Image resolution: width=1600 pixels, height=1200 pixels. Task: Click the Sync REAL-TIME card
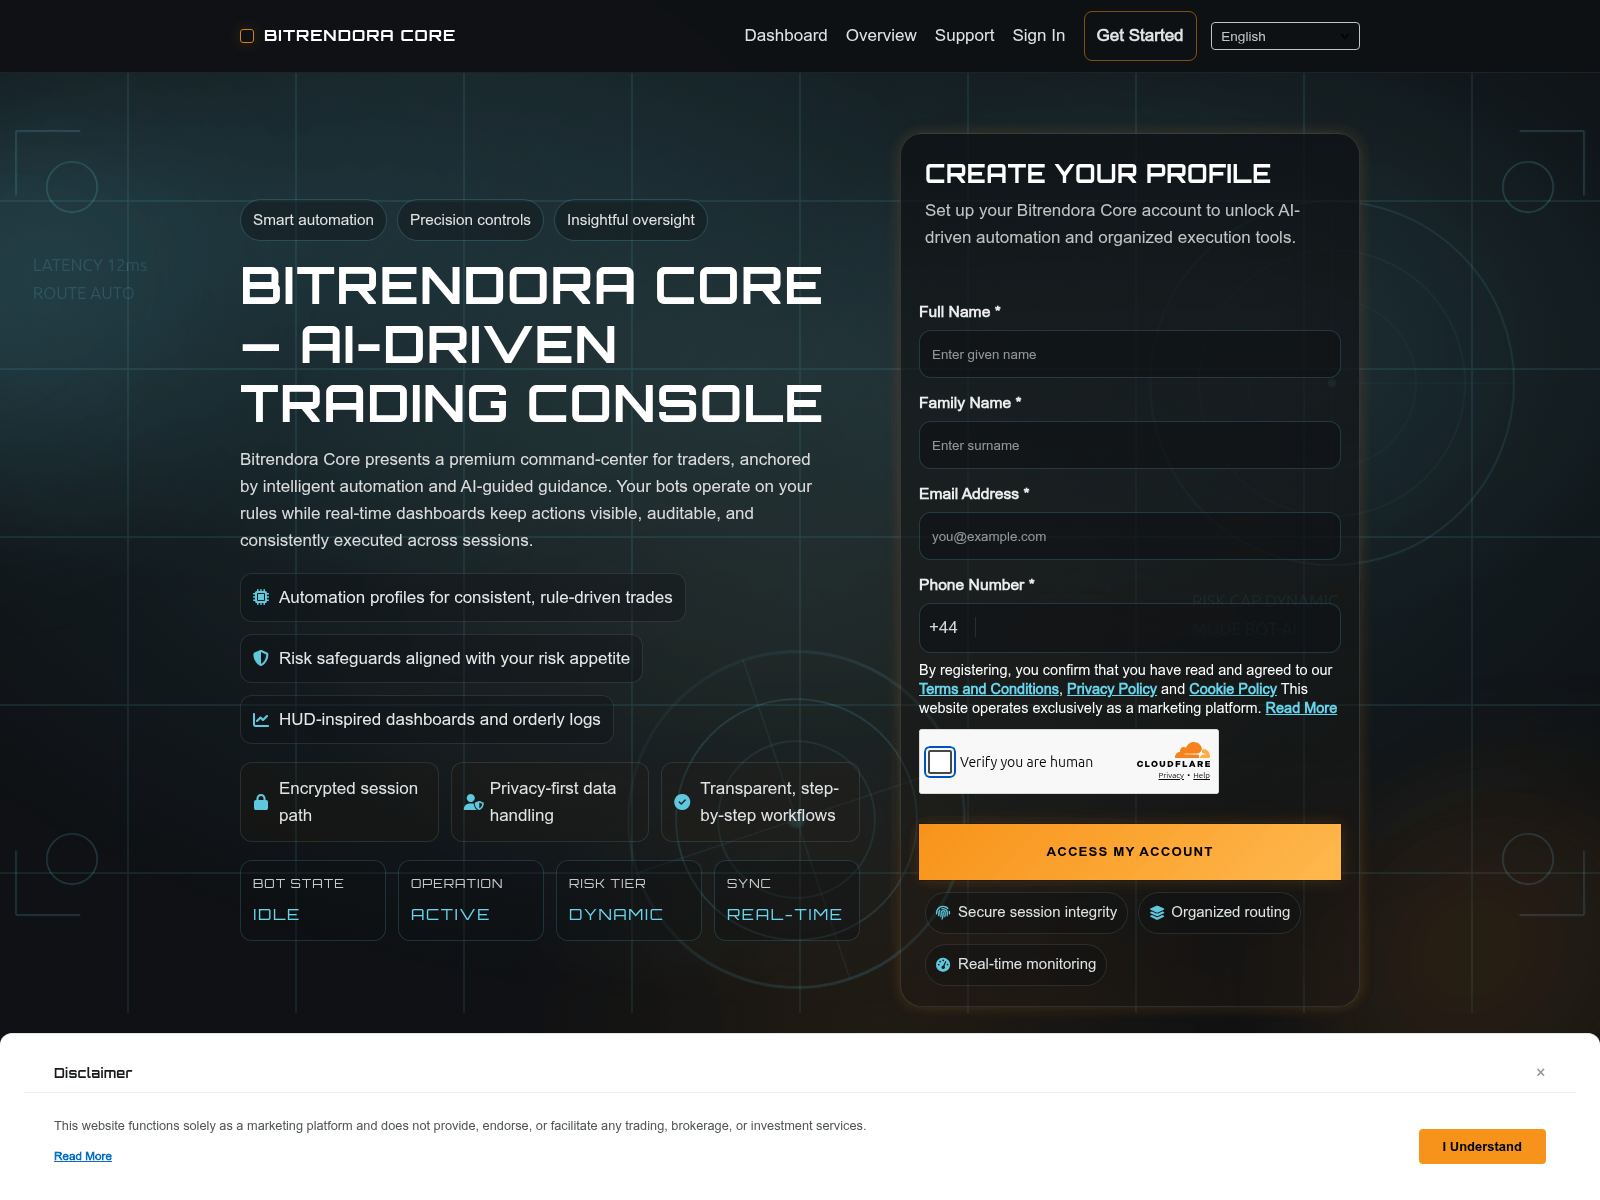pos(787,900)
